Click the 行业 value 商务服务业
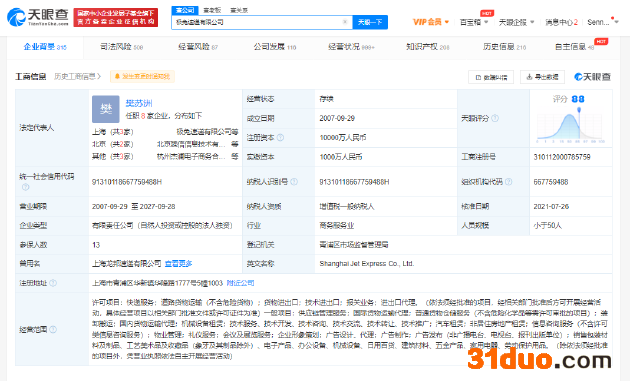This screenshot has width=630, height=381. coord(337,225)
